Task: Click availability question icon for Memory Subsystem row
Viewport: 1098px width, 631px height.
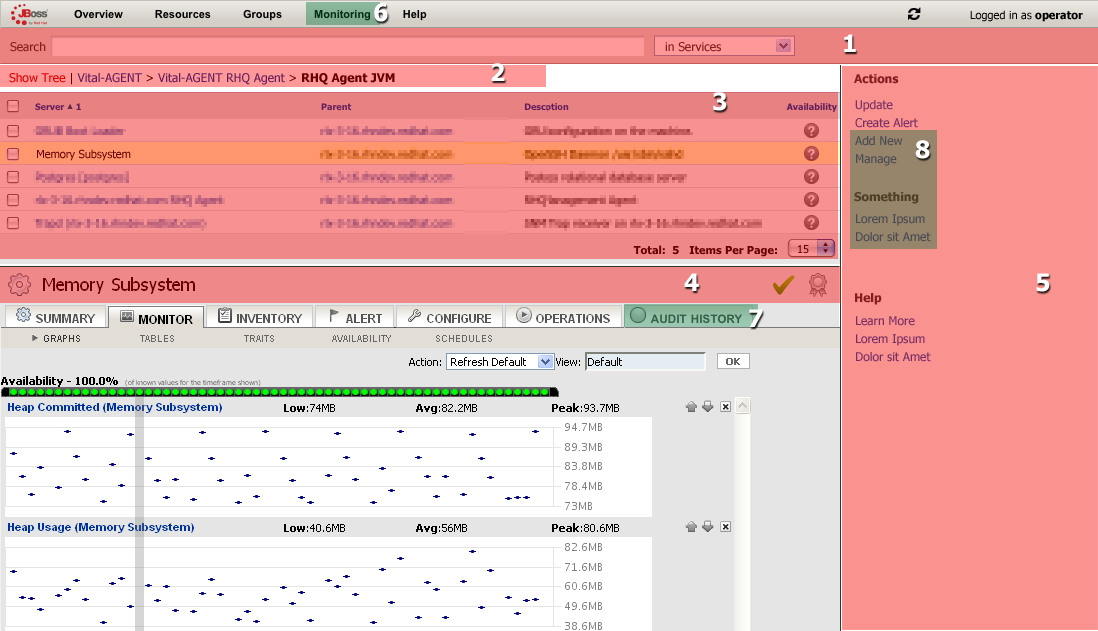Action: [x=811, y=154]
